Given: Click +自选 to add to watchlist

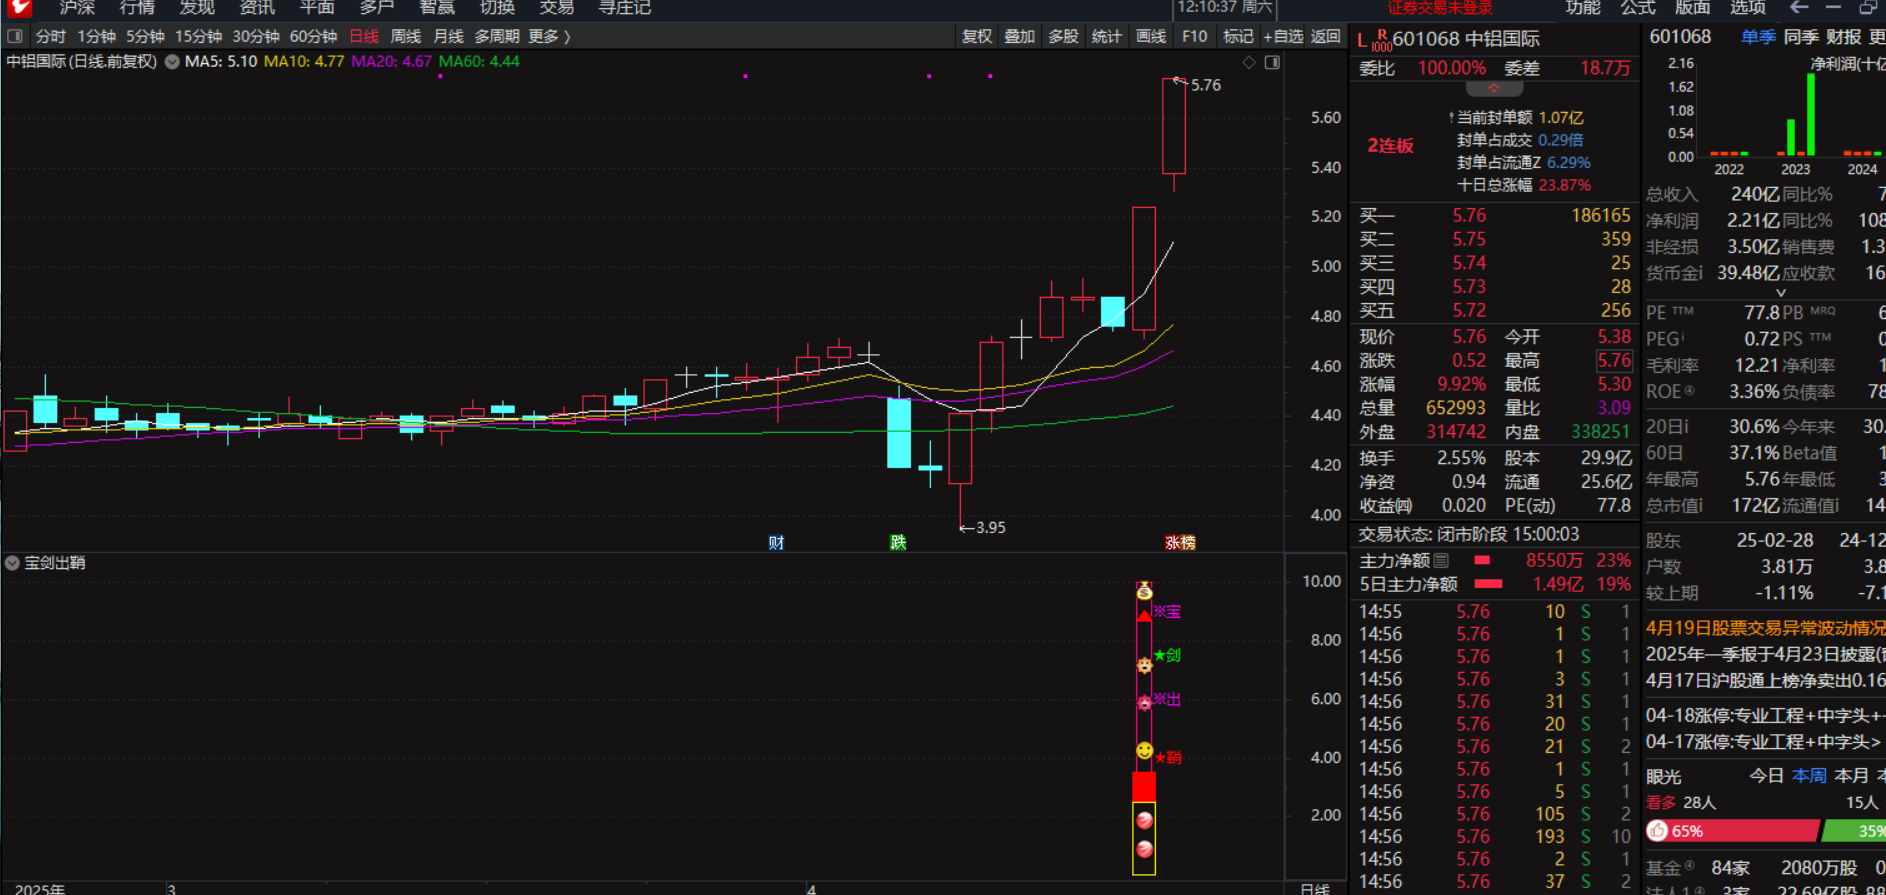Looking at the screenshot, I should (x=1283, y=36).
